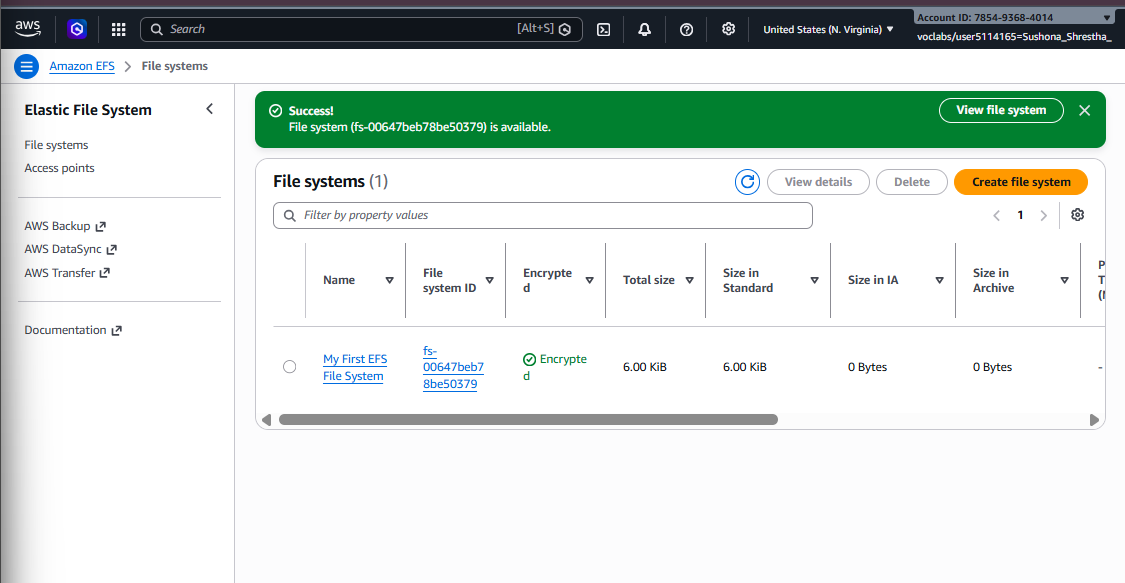Open the fs-00647beb78be50379 ID link
Image resolution: width=1125 pixels, height=583 pixels.
tap(453, 367)
